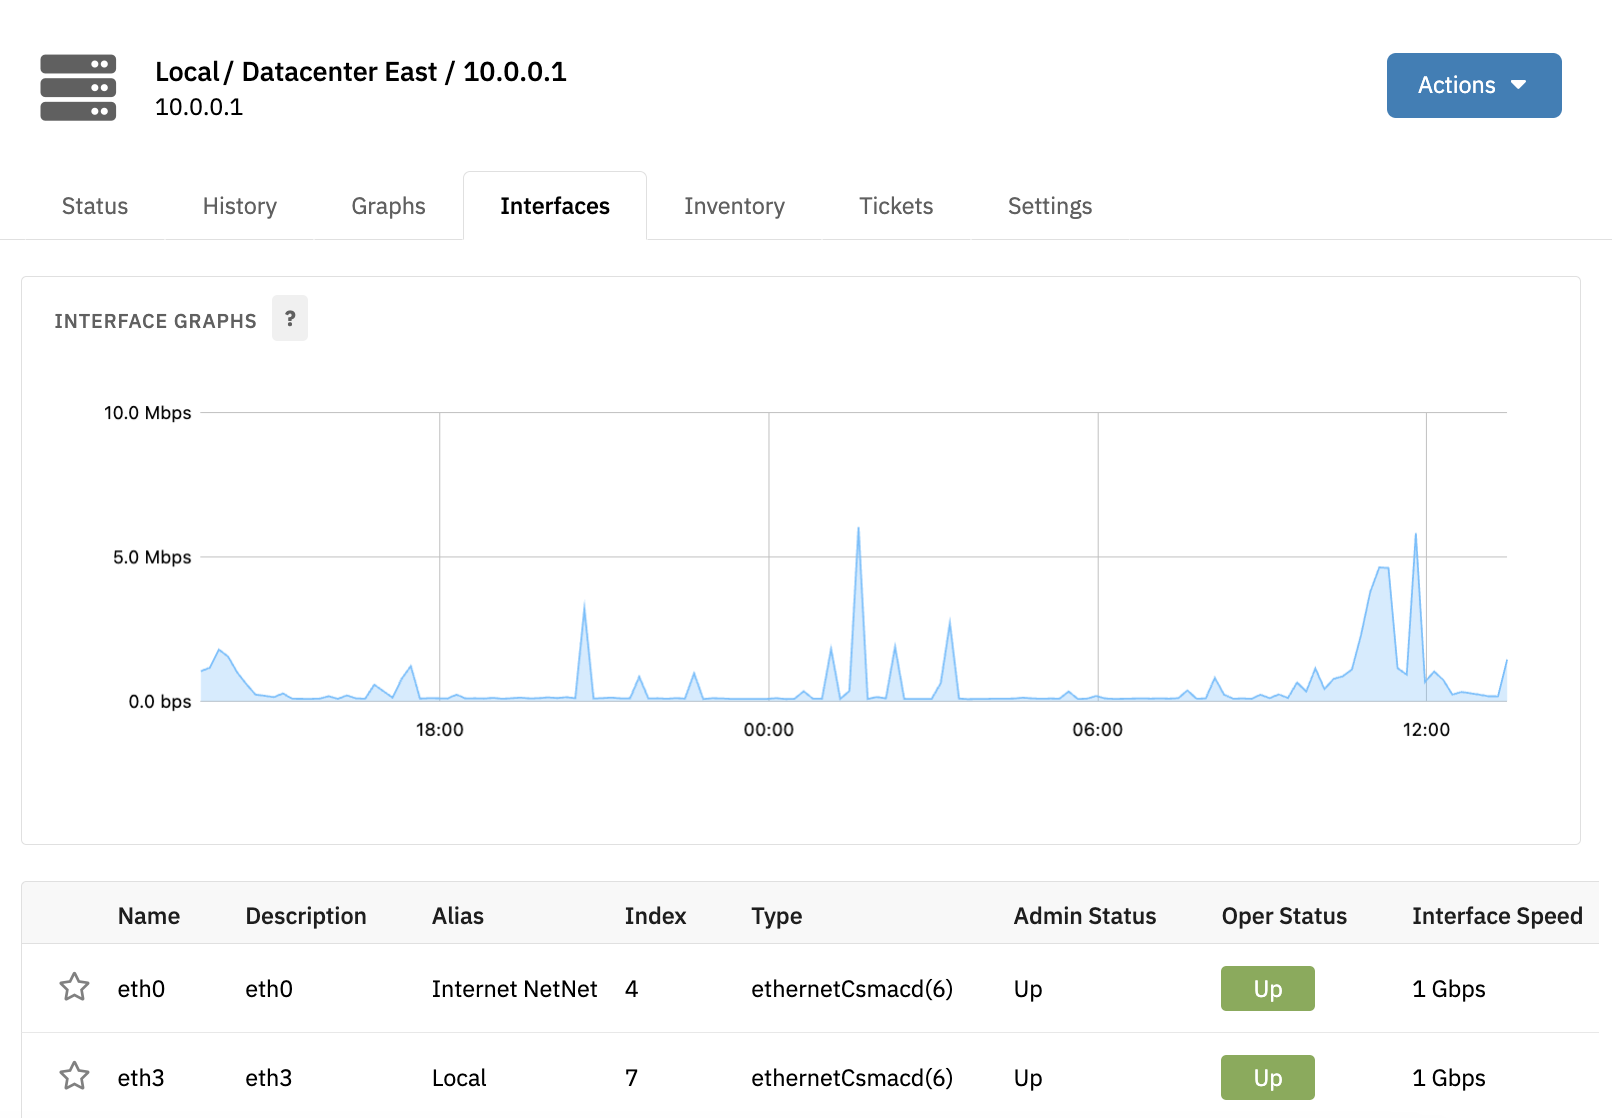Image resolution: width=1612 pixels, height=1118 pixels.
Task: Open the Graphs tab
Action: [388, 206]
